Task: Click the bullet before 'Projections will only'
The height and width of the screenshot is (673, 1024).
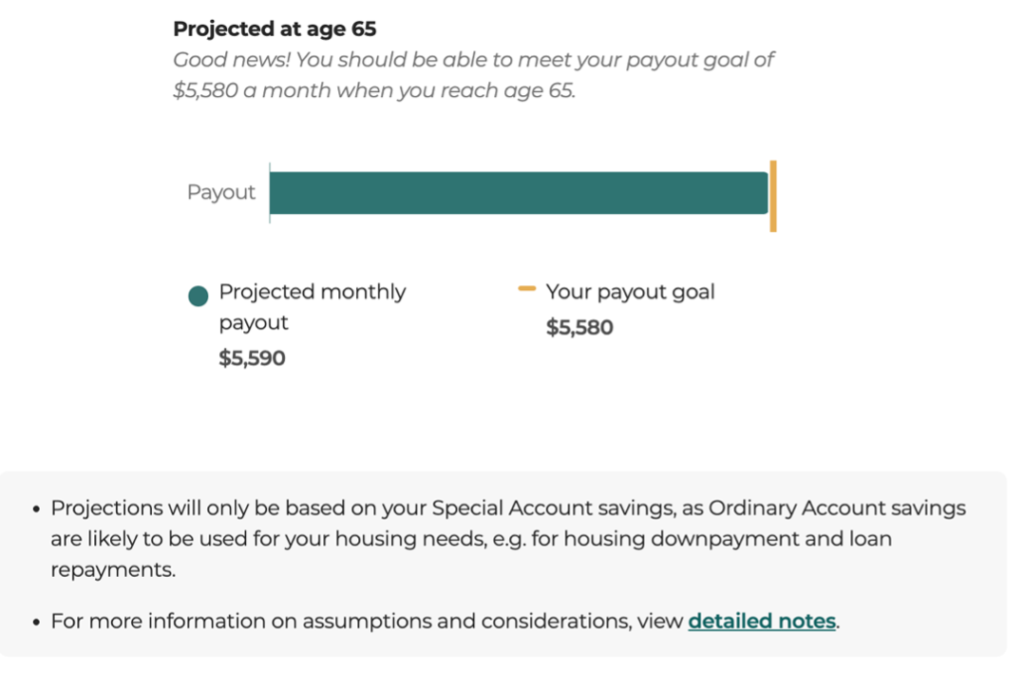Action: pos(36,509)
